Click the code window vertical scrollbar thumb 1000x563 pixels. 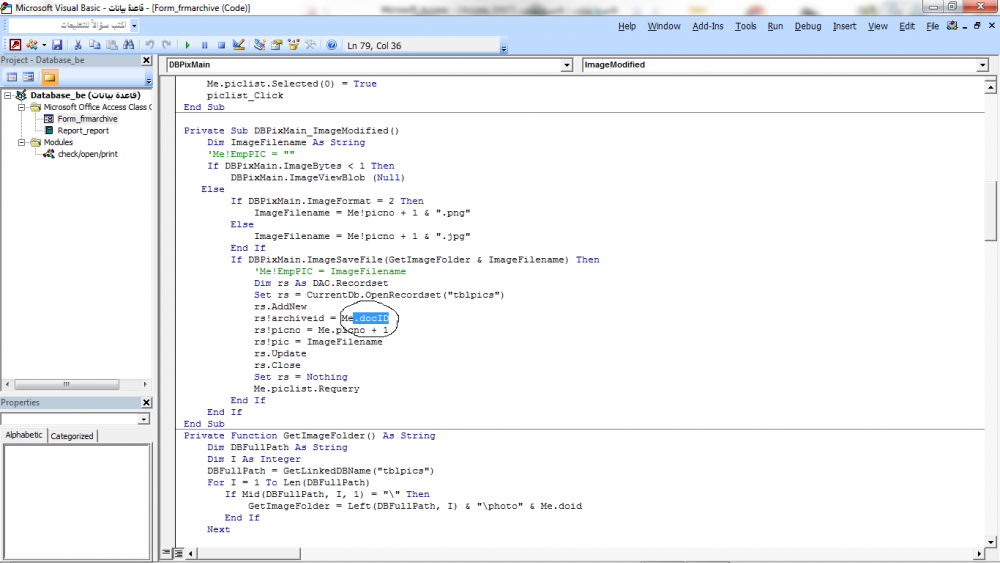coord(990,210)
